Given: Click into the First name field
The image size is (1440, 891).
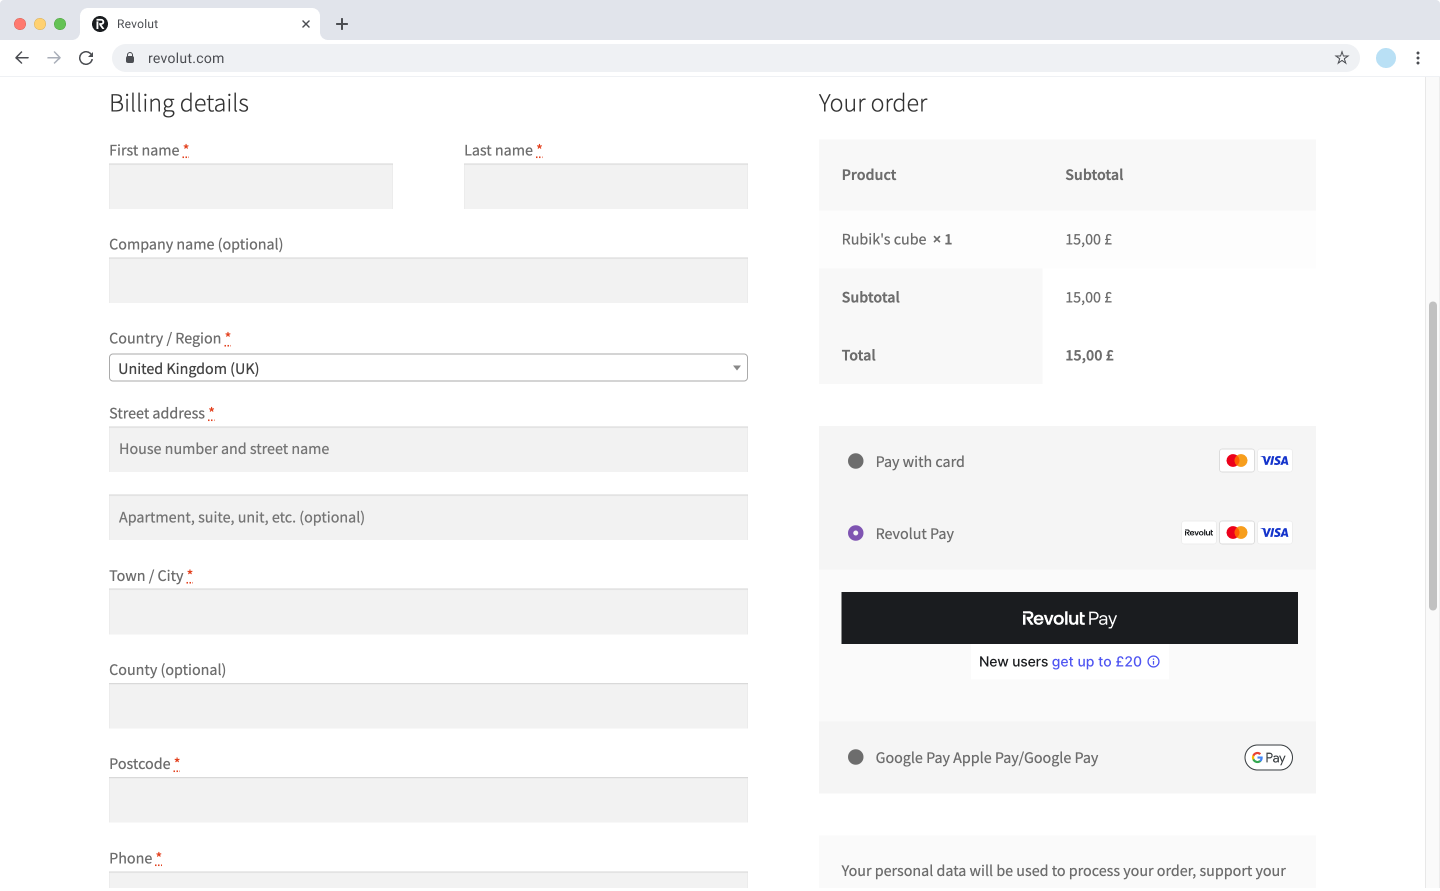Looking at the screenshot, I should tap(251, 187).
